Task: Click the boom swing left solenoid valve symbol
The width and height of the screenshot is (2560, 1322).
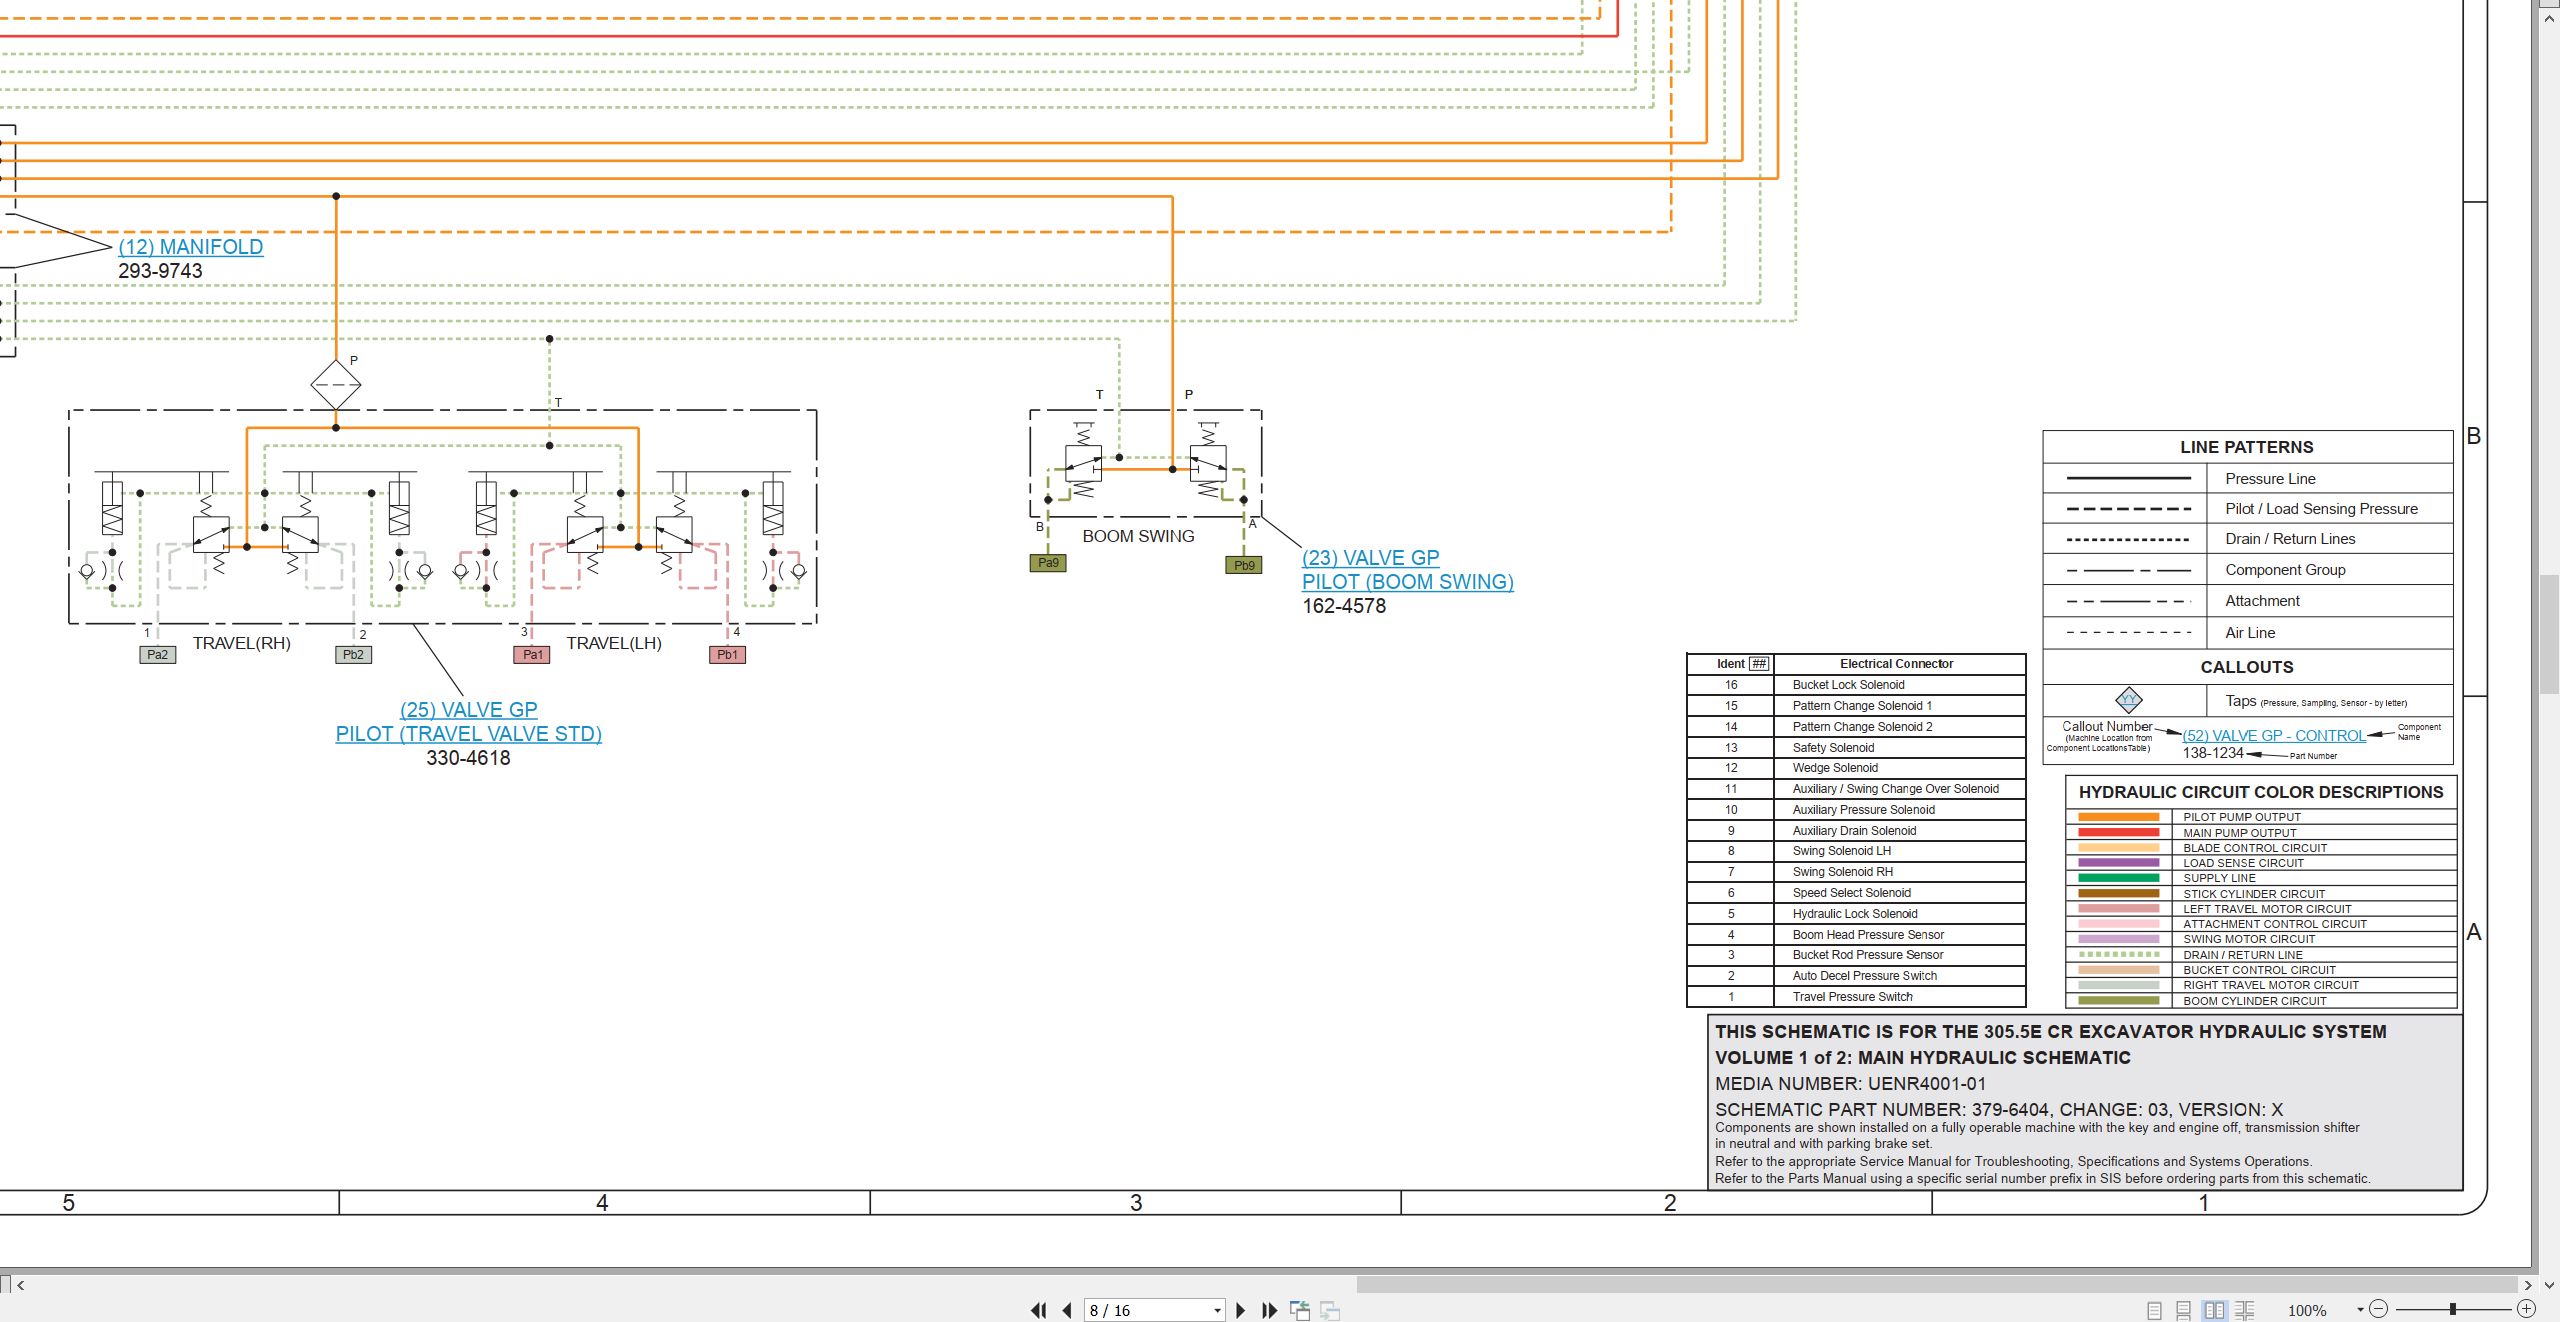Action: [1083, 463]
